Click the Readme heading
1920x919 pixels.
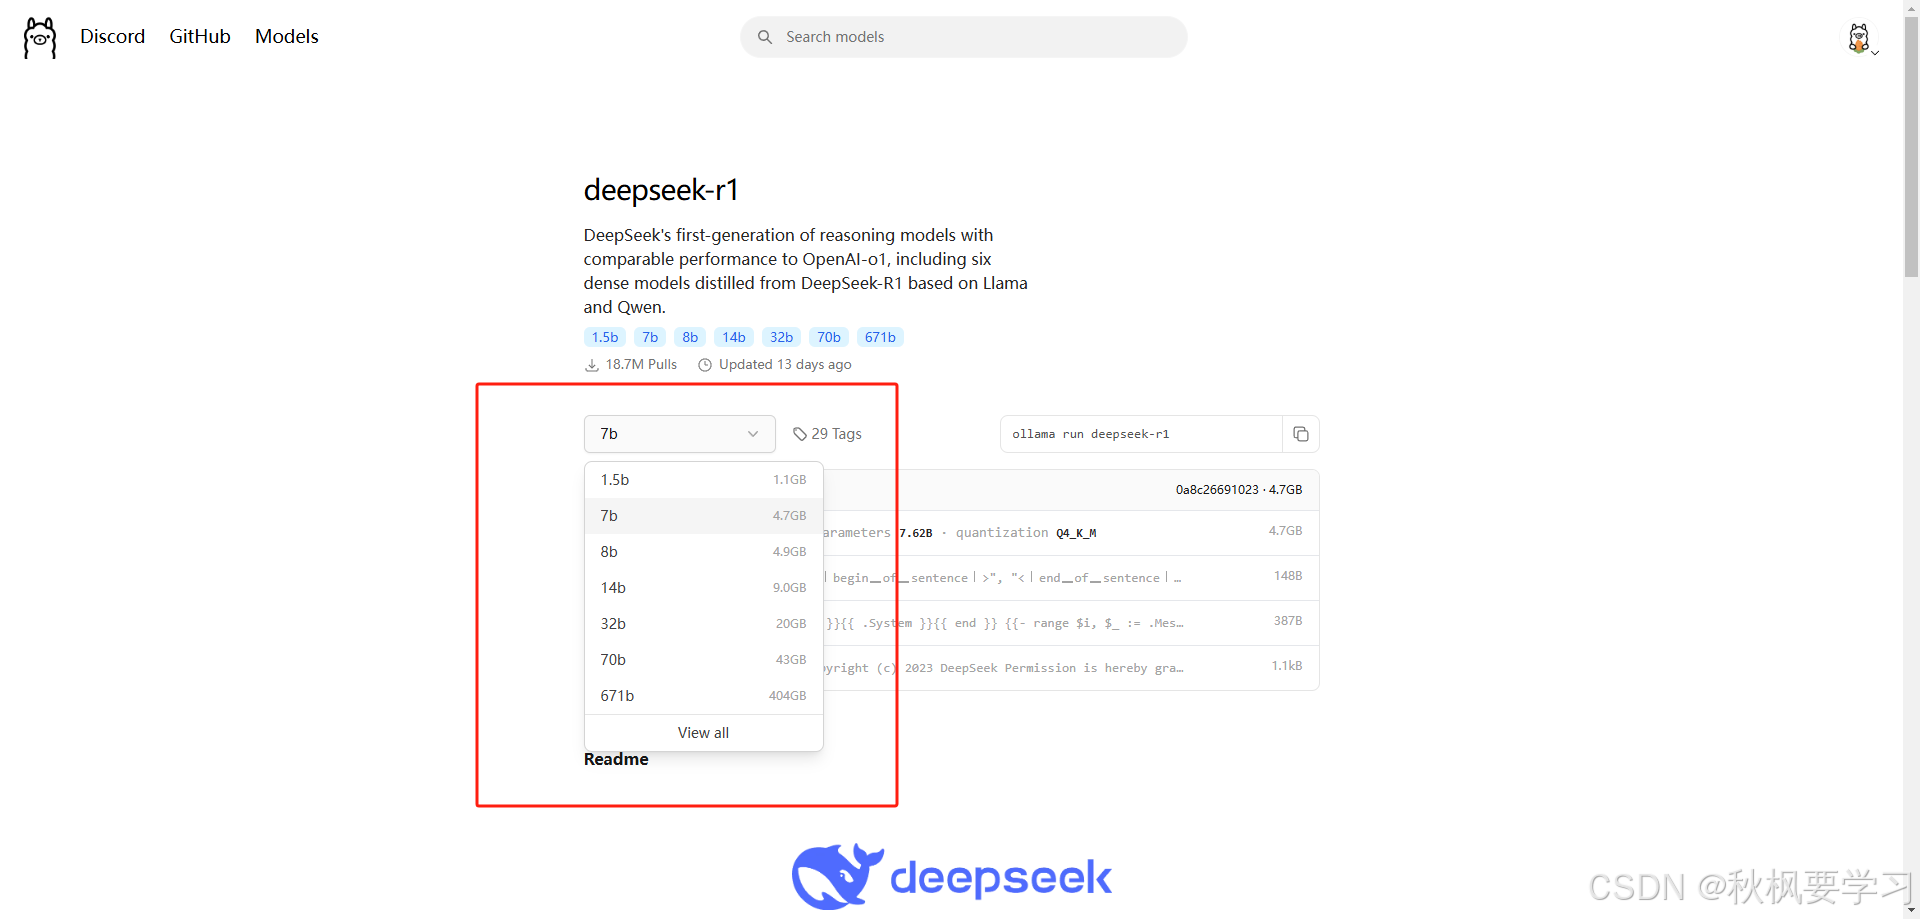point(616,760)
